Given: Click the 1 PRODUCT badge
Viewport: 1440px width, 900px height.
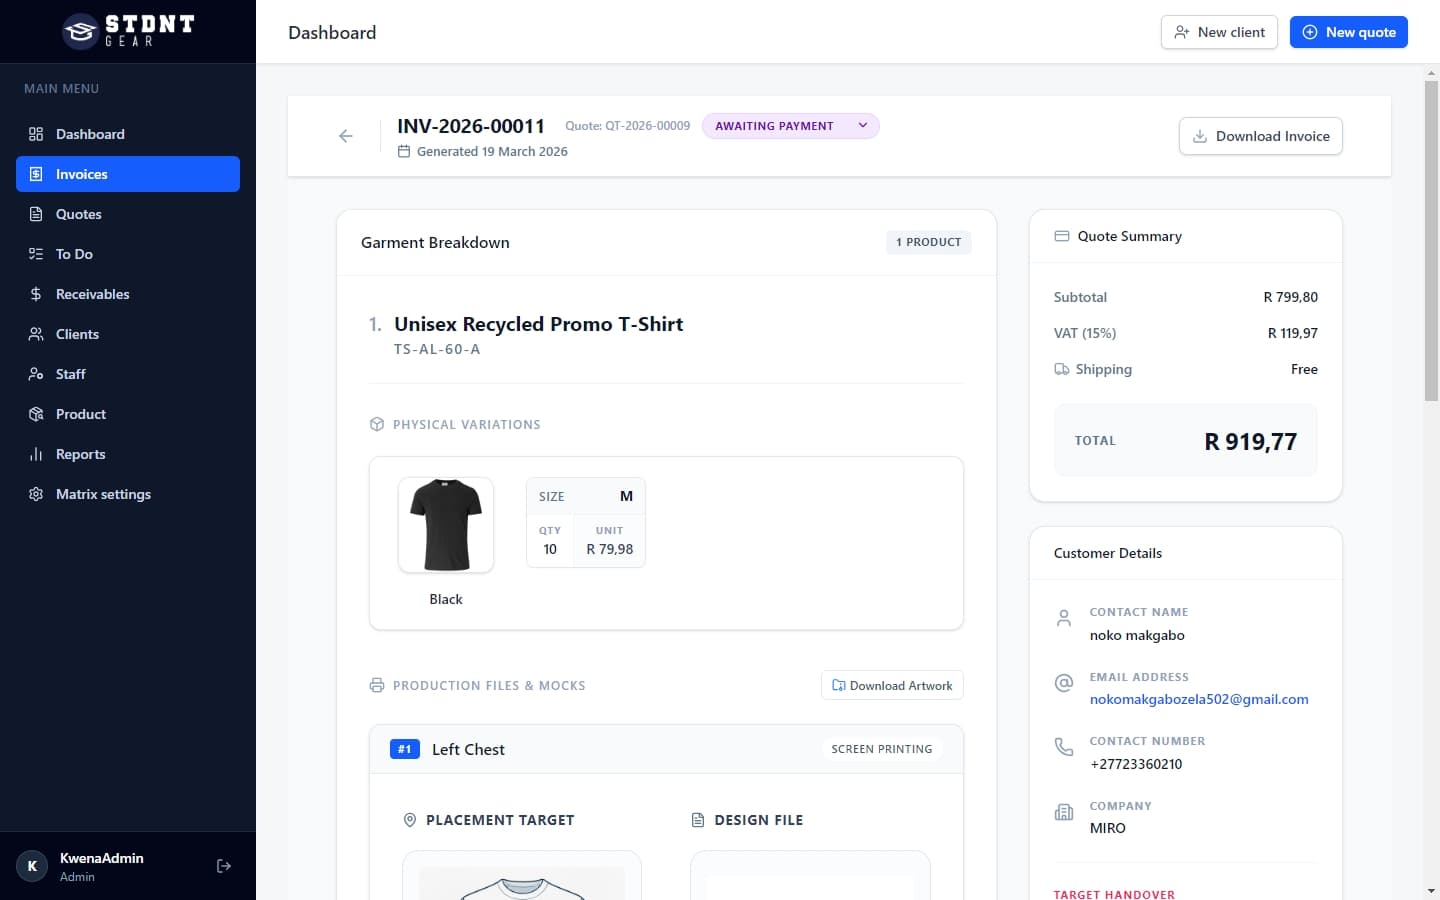Looking at the screenshot, I should tap(929, 242).
